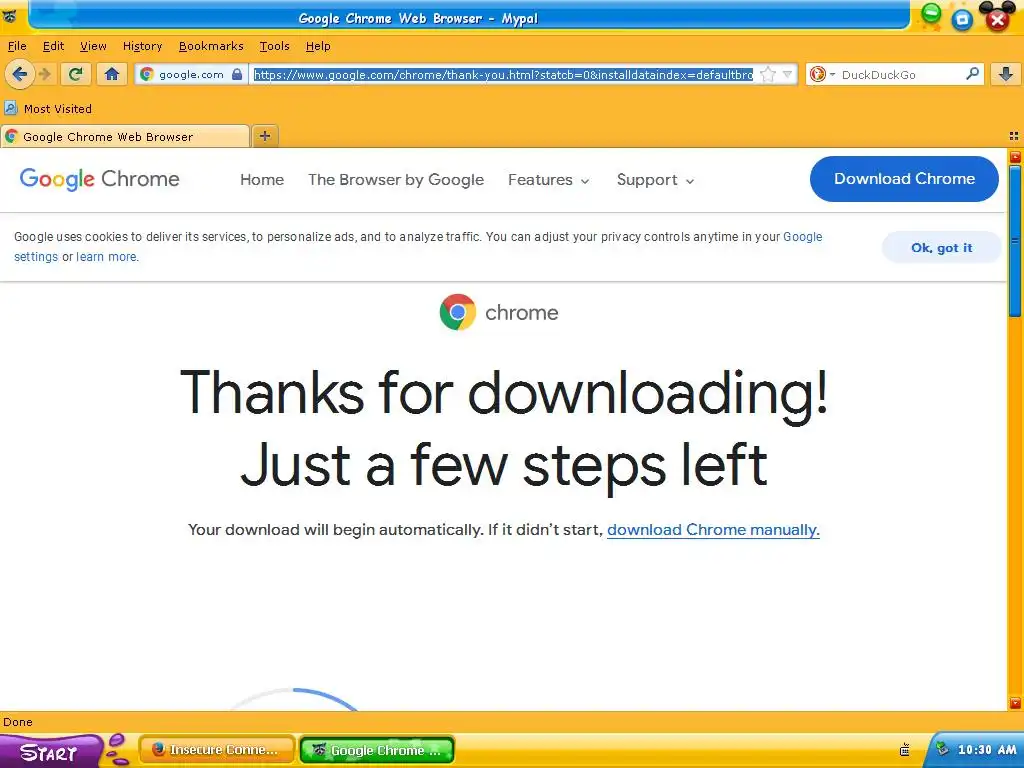Screen dimensions: 1024x768
Task: Open the Bookmarks menu
Action: [211, 46]
